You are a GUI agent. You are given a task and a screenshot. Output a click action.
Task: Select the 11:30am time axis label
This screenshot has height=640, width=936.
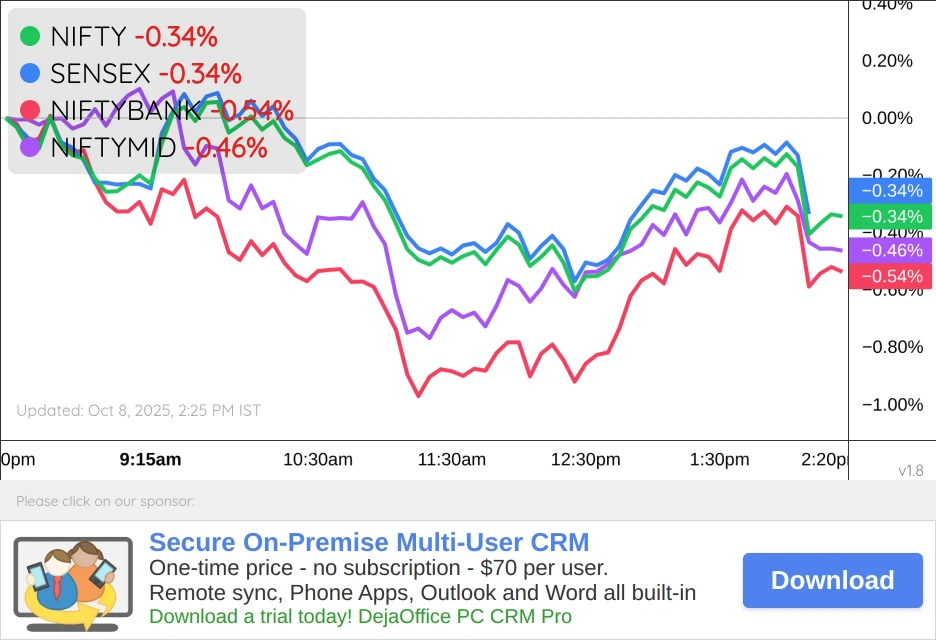pos(451,460)
